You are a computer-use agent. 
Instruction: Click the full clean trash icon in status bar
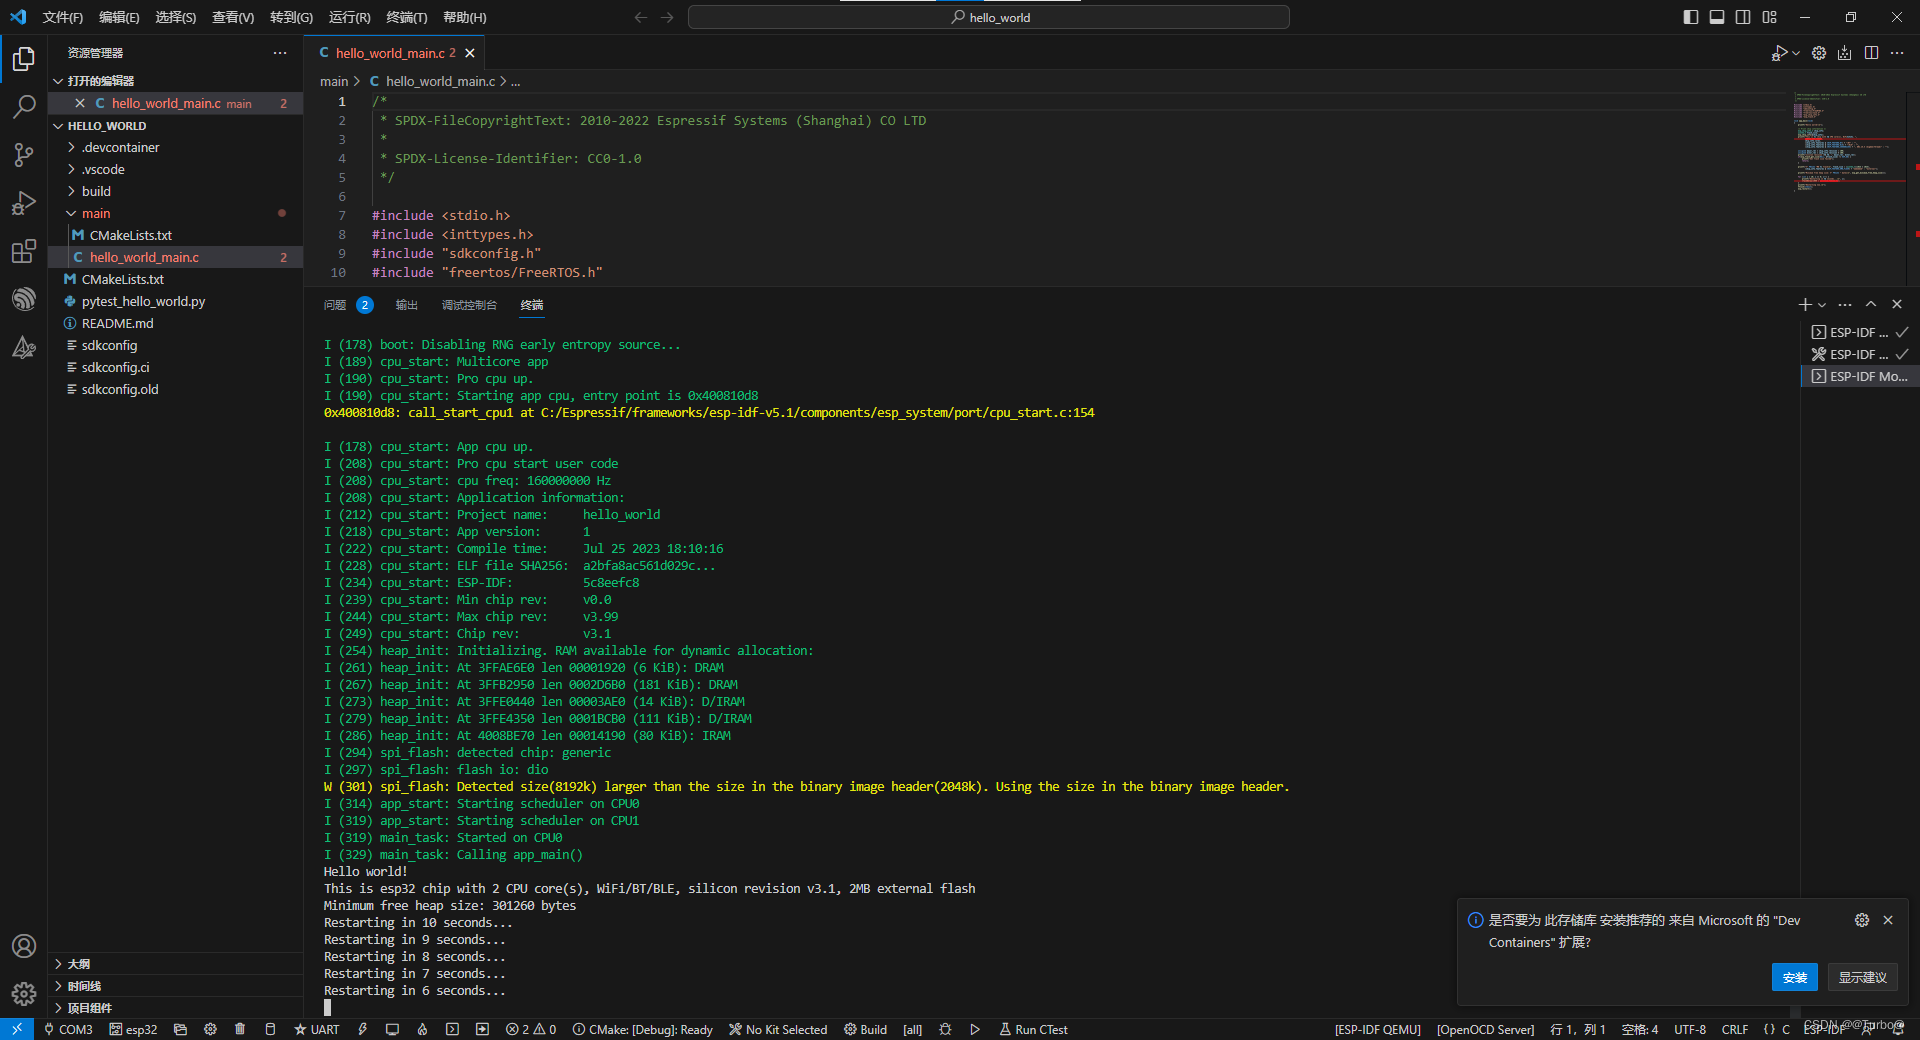pyautogui.click(x=240, y=1030)
